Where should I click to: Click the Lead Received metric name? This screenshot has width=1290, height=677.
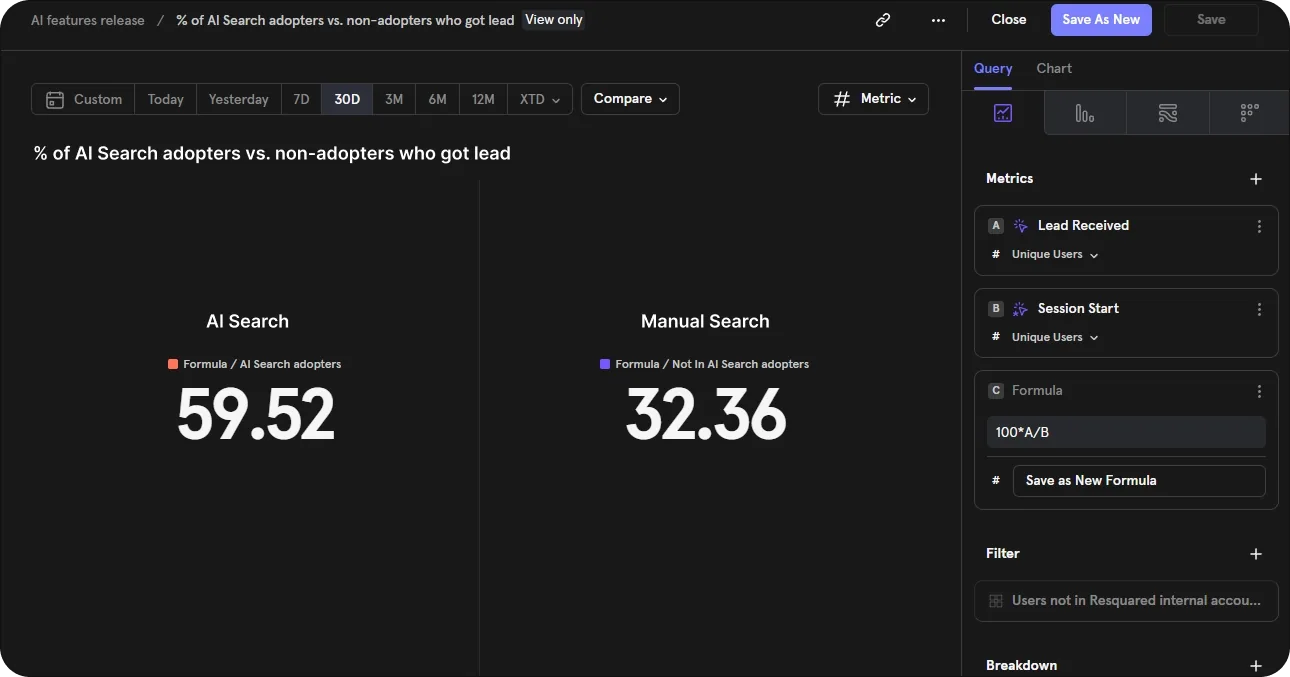pos(1083,226)
